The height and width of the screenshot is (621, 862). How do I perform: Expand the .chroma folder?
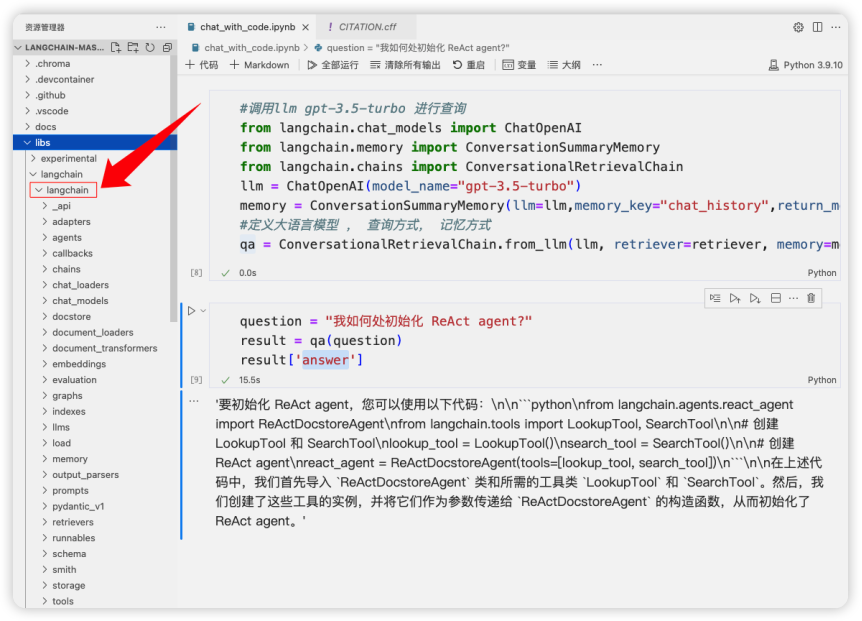[95, 64]
